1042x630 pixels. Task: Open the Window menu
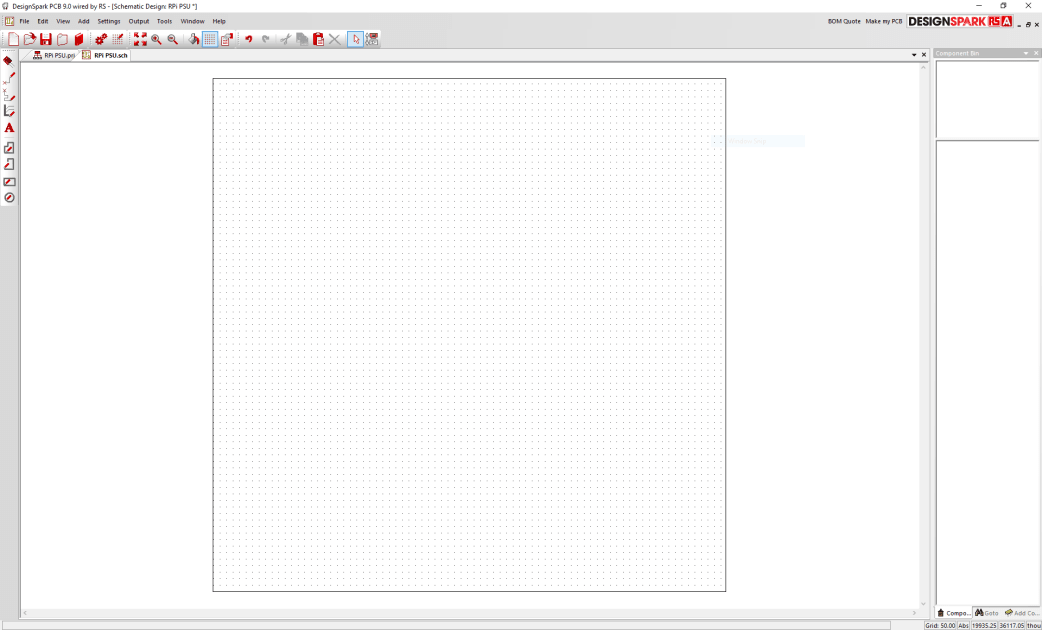pos(193,21)
